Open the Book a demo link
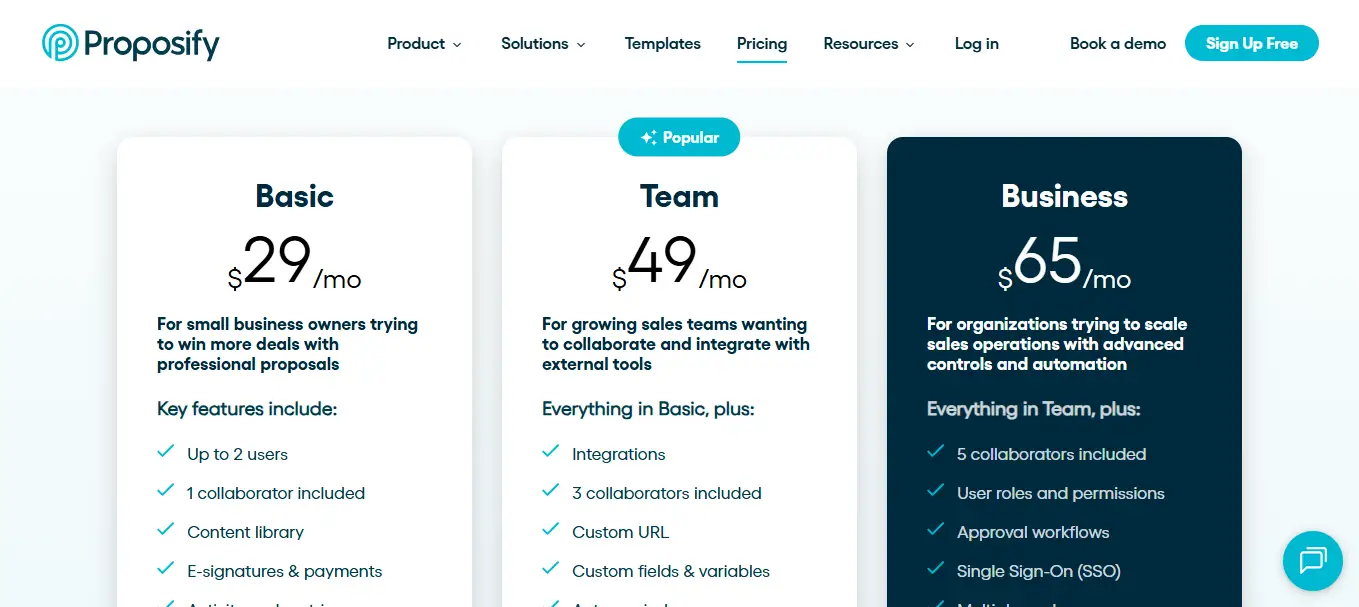1359x607 pixels. coord(1118,44)
